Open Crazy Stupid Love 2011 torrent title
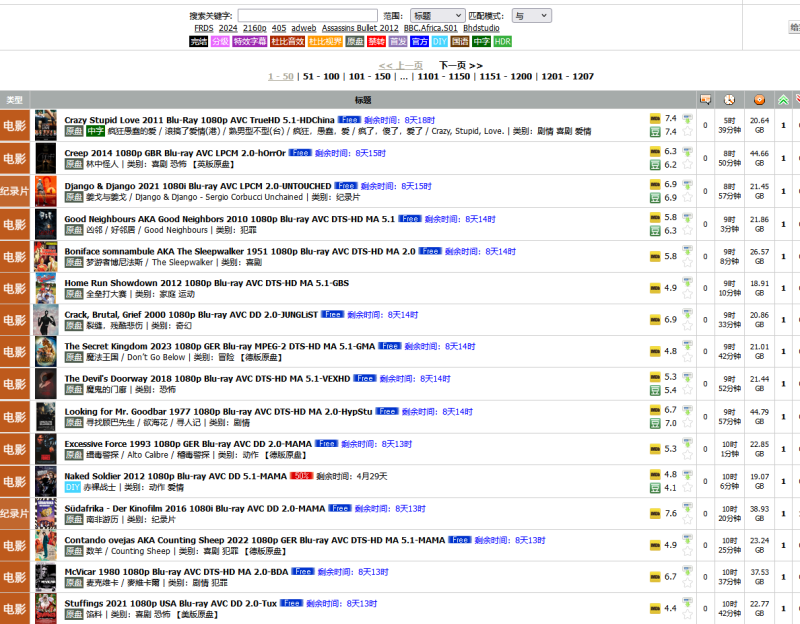 coord(199,120)
